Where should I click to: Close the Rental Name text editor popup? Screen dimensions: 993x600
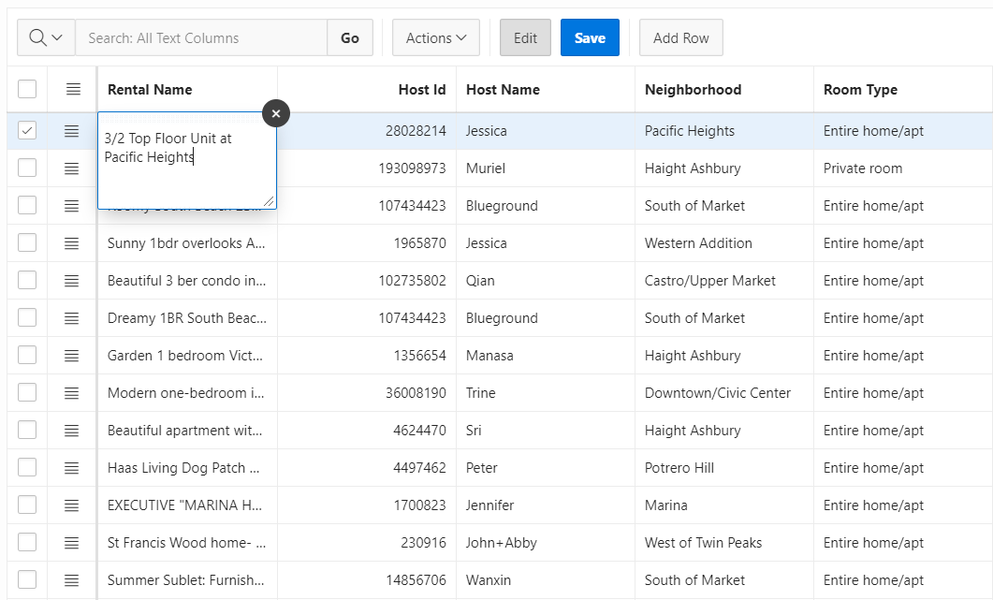pos(276,114)
